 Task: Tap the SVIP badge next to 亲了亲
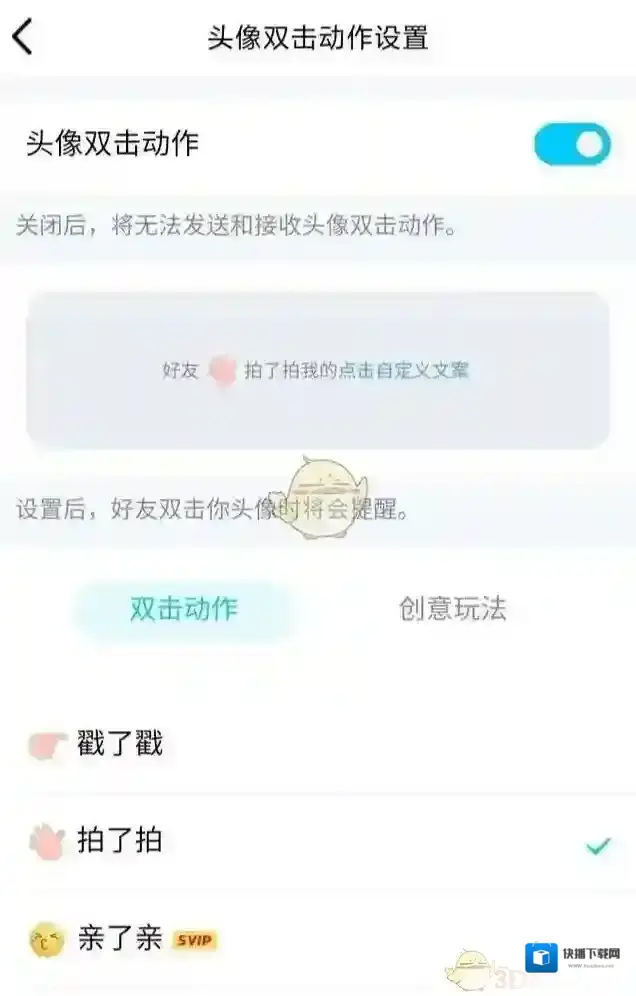pos(194,939)
